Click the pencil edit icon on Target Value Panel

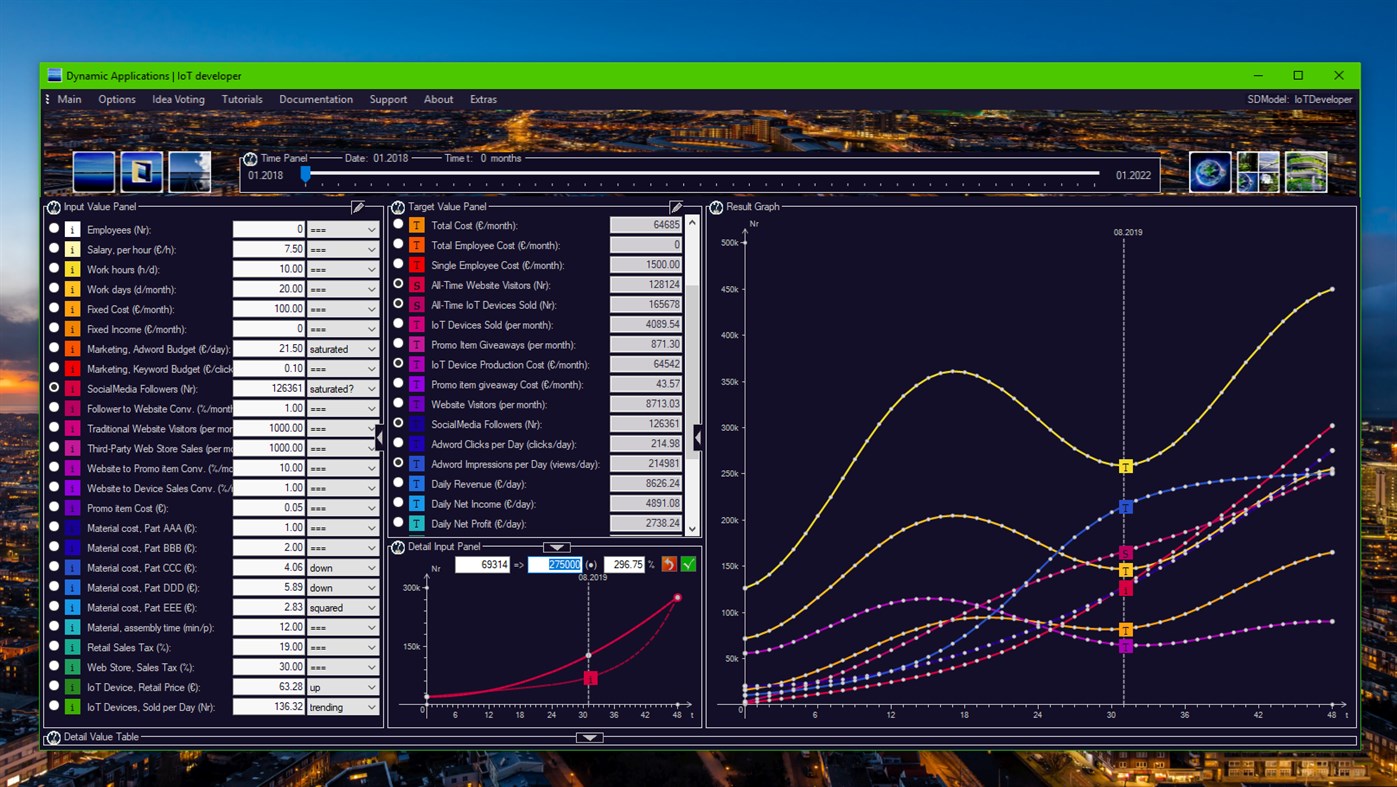click(675, 207)
